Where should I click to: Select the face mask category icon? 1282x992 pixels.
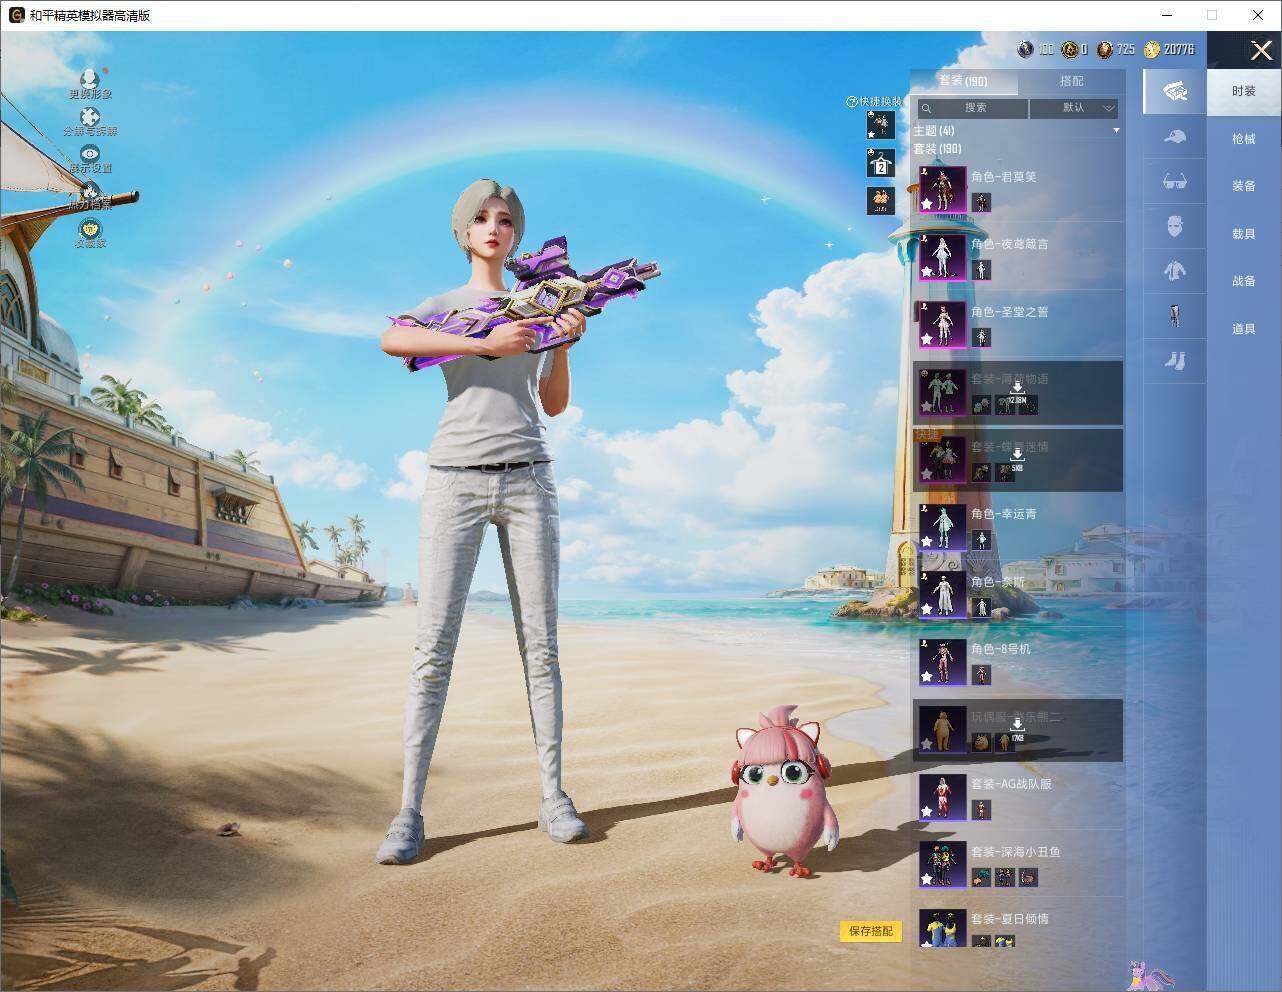point(1175,226)
